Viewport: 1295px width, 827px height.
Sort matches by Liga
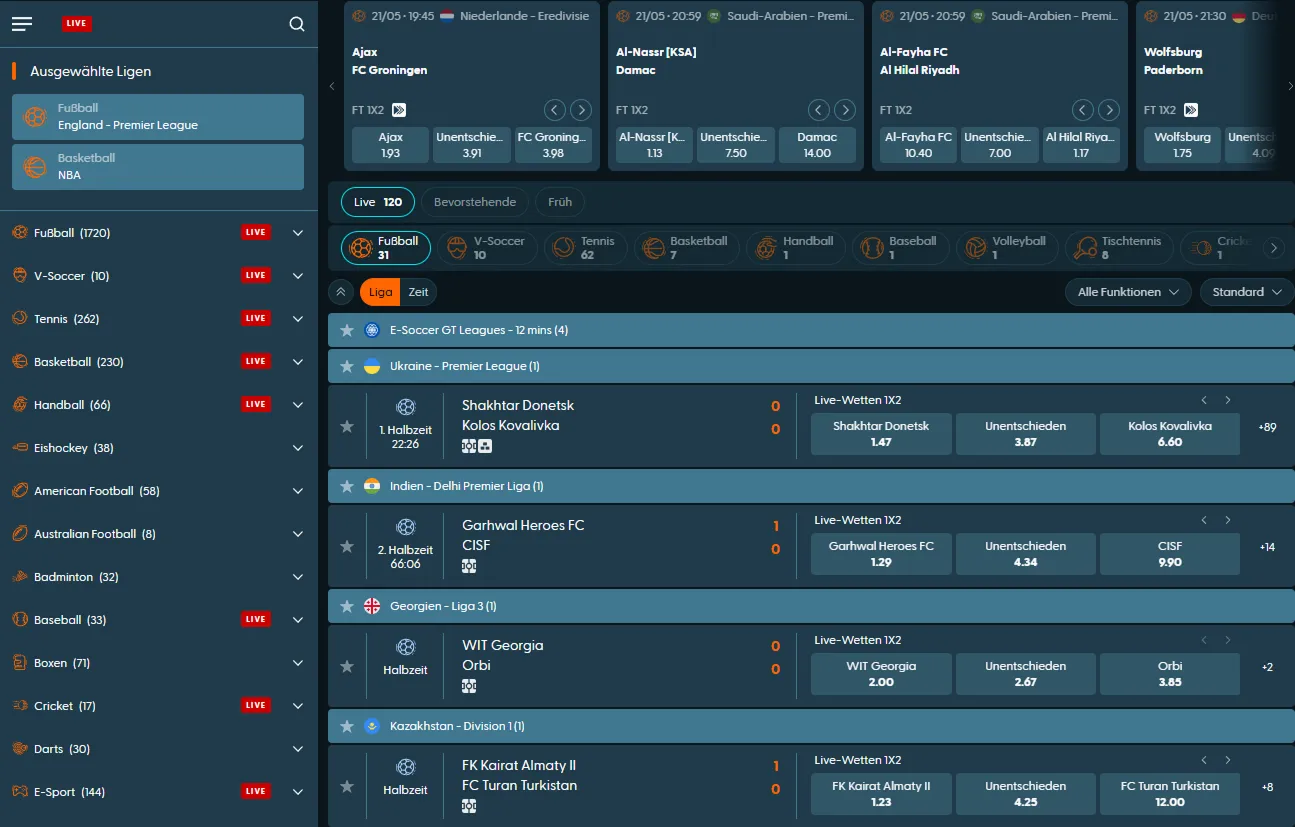click(x=381, y=292)
